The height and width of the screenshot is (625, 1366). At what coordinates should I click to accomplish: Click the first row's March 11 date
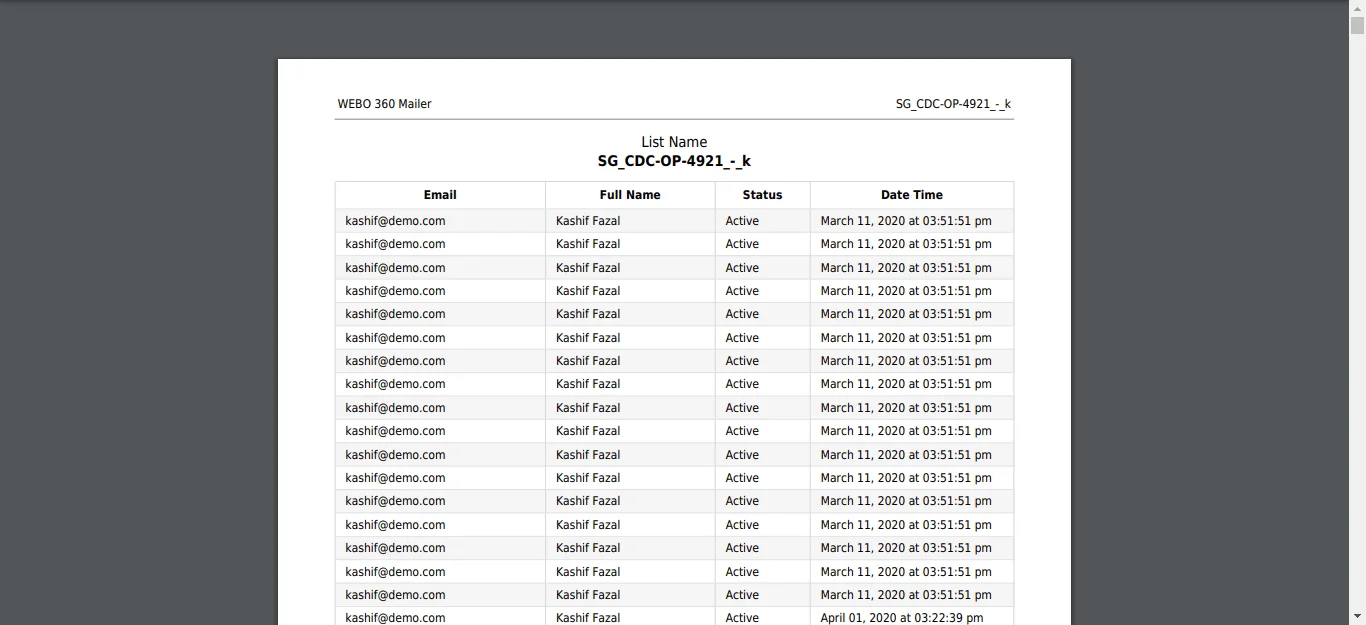tap(906, 221)
